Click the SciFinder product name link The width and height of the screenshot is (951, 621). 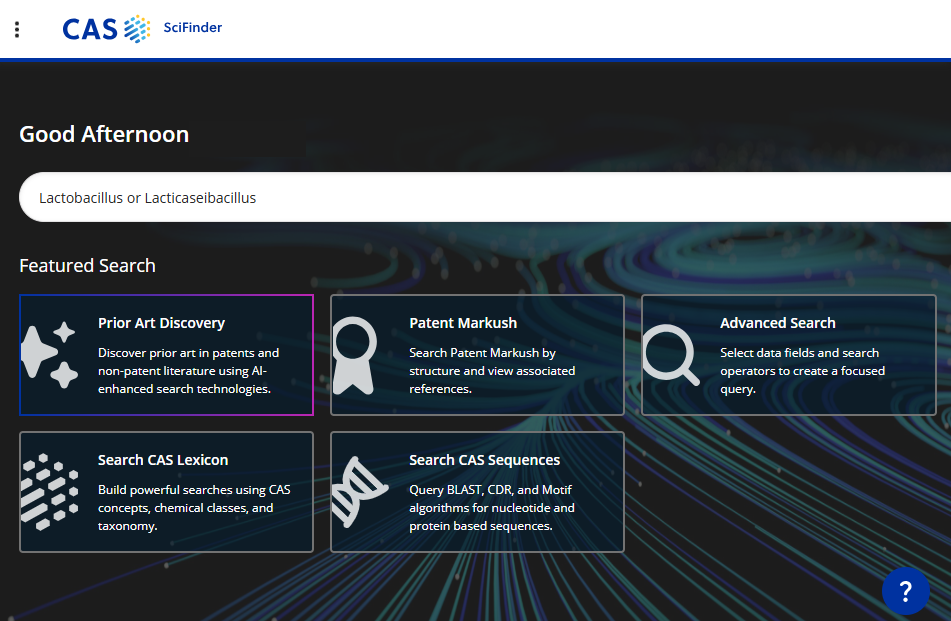[x=193, y=28]
